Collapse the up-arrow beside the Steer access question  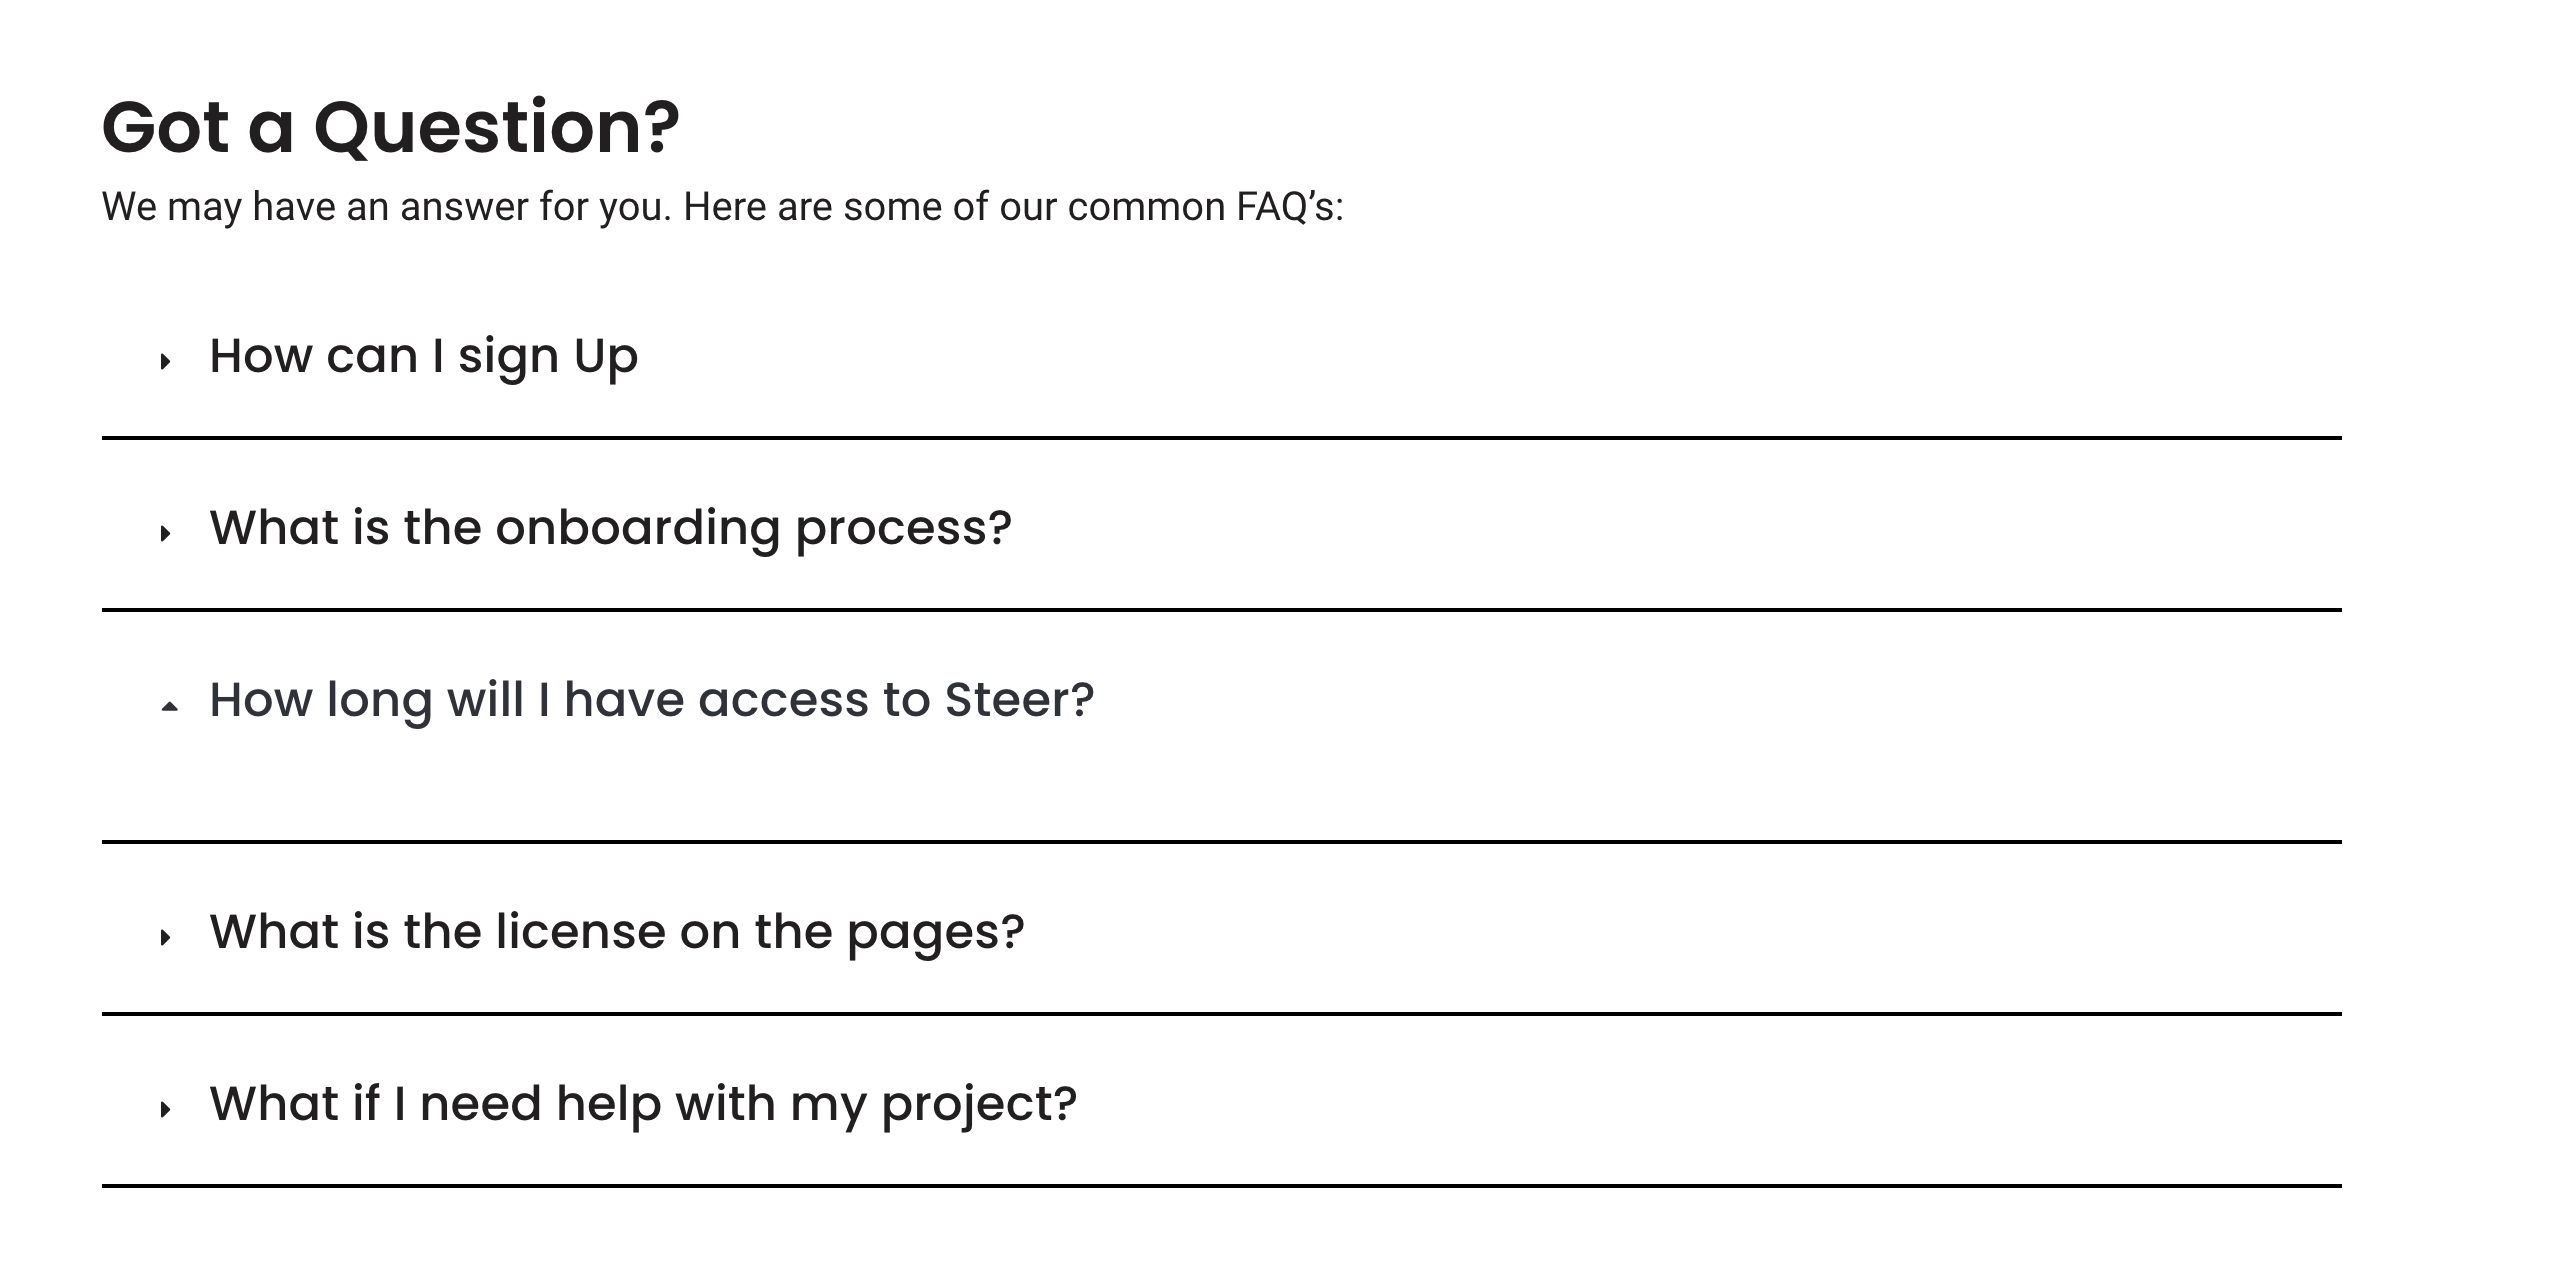[x=170, y=706]
